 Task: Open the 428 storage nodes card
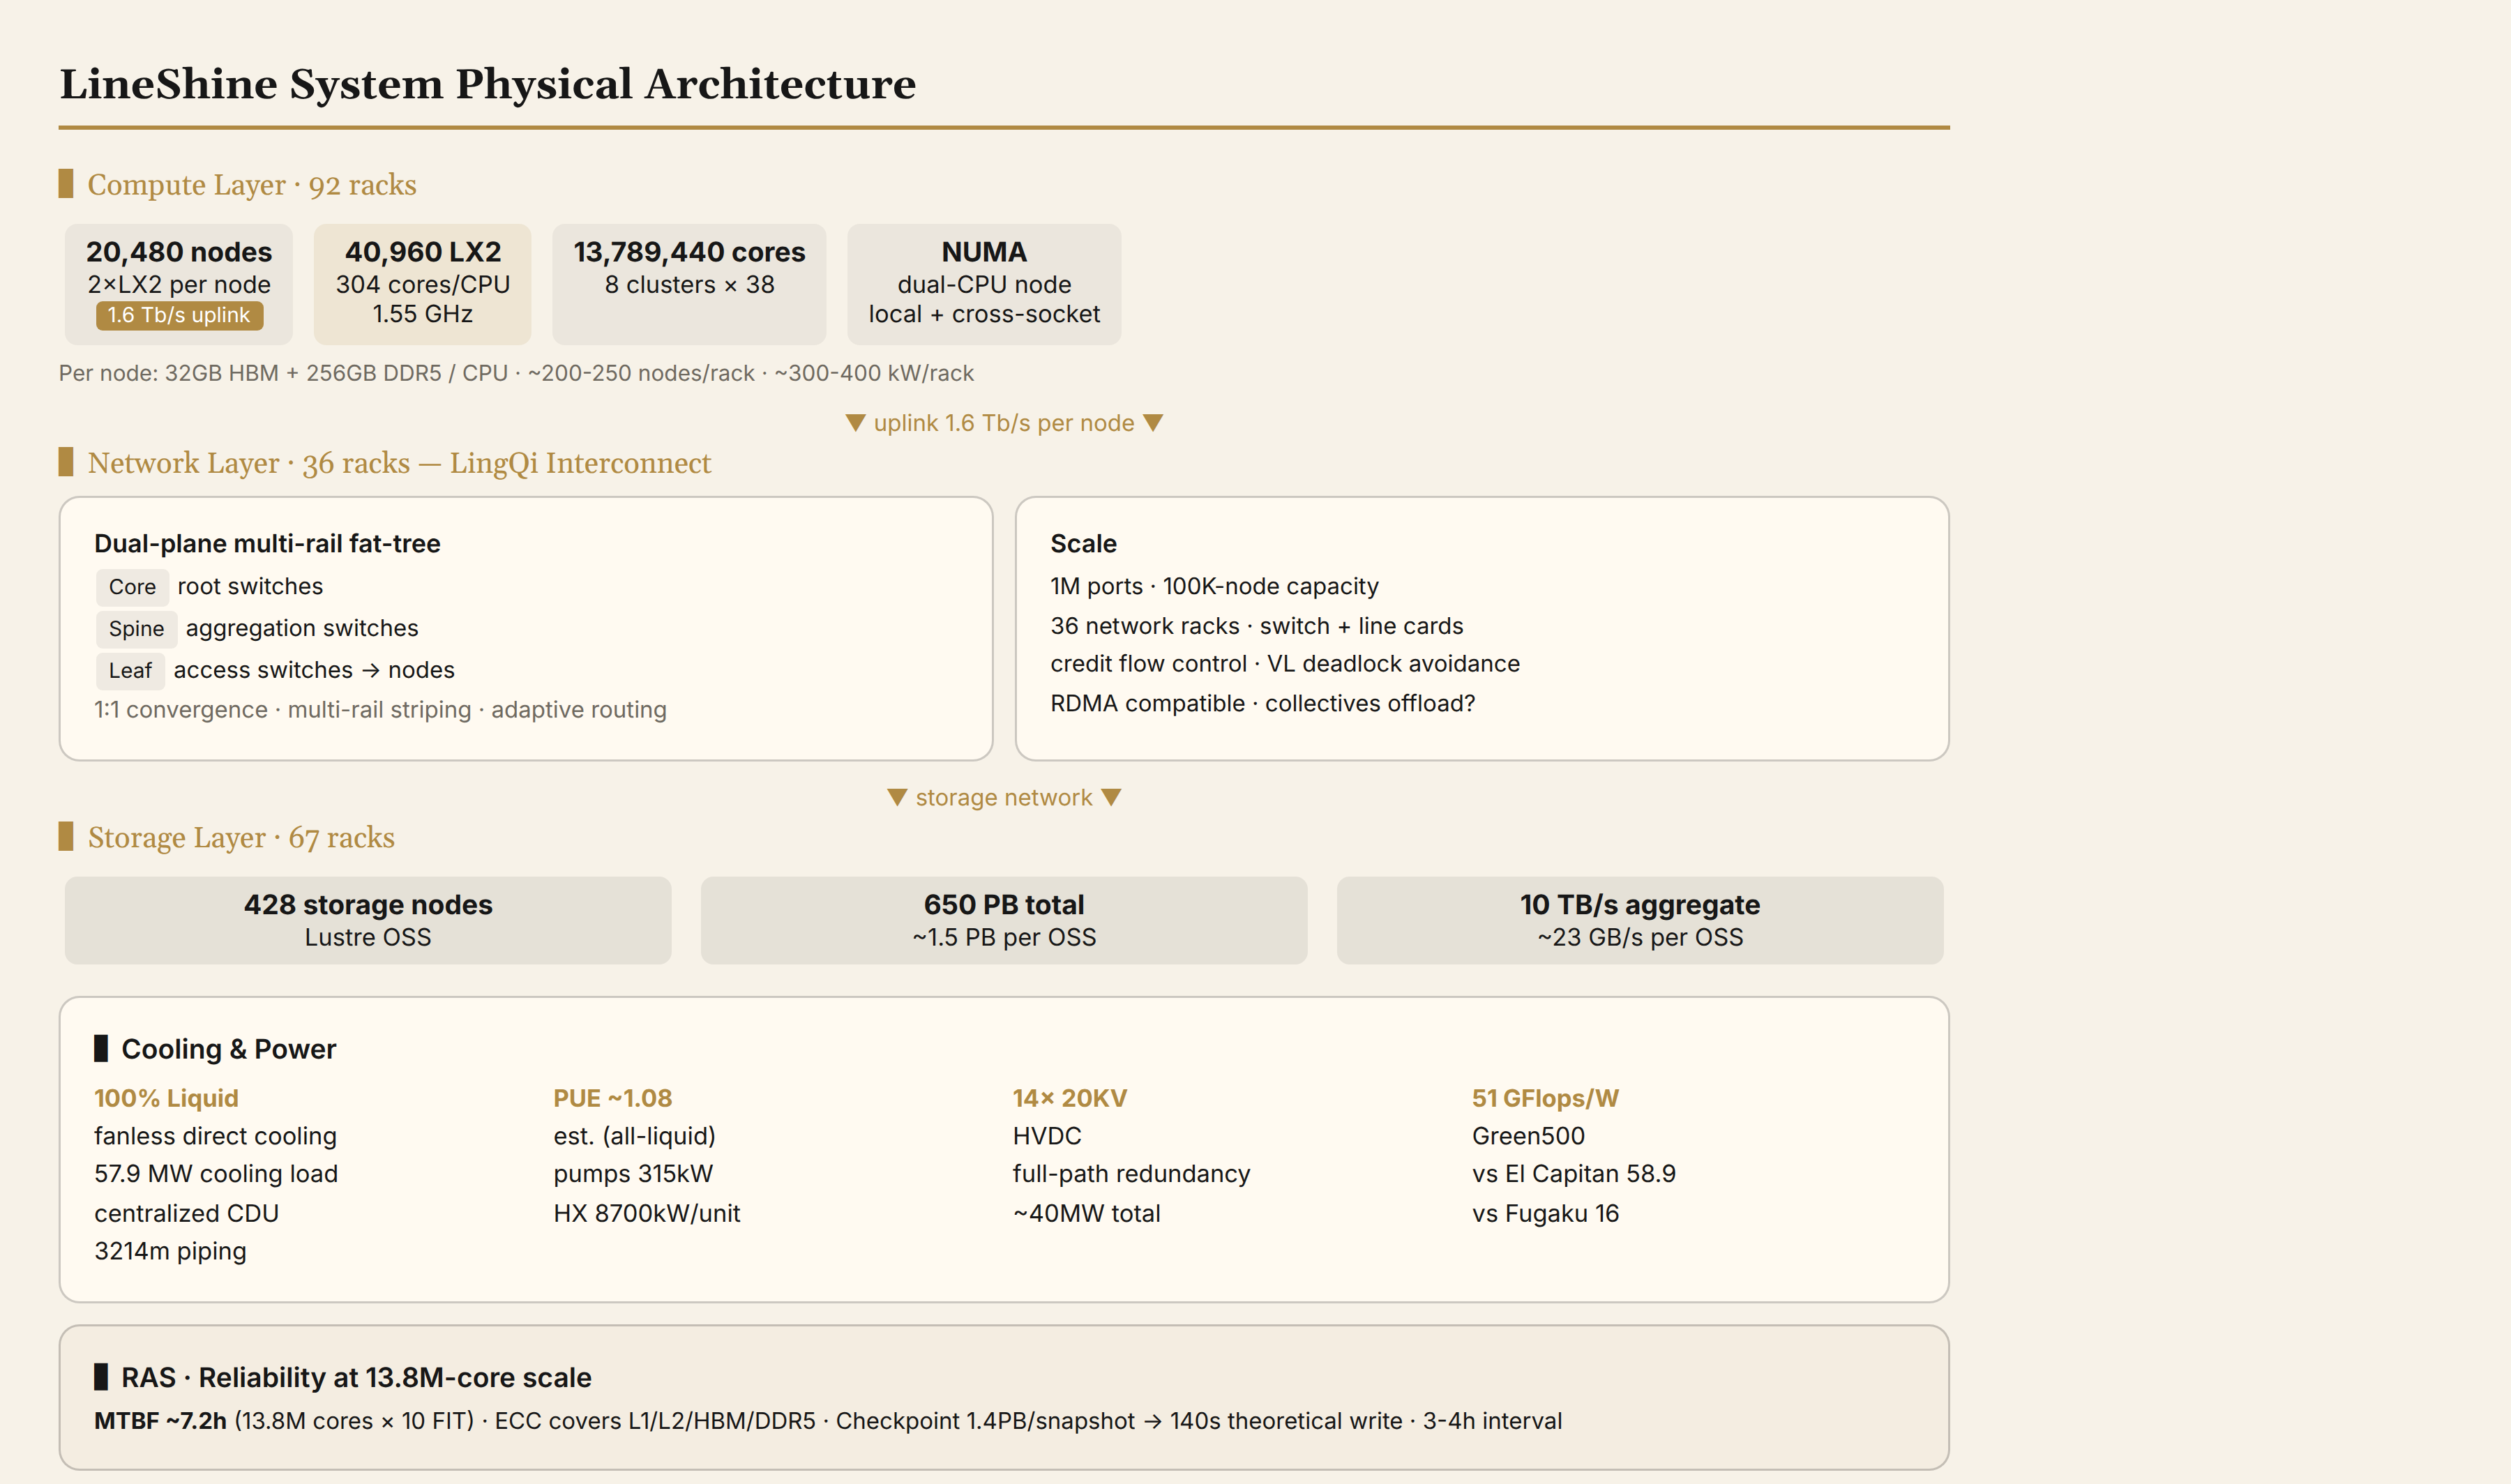click(x=368, y=920)
